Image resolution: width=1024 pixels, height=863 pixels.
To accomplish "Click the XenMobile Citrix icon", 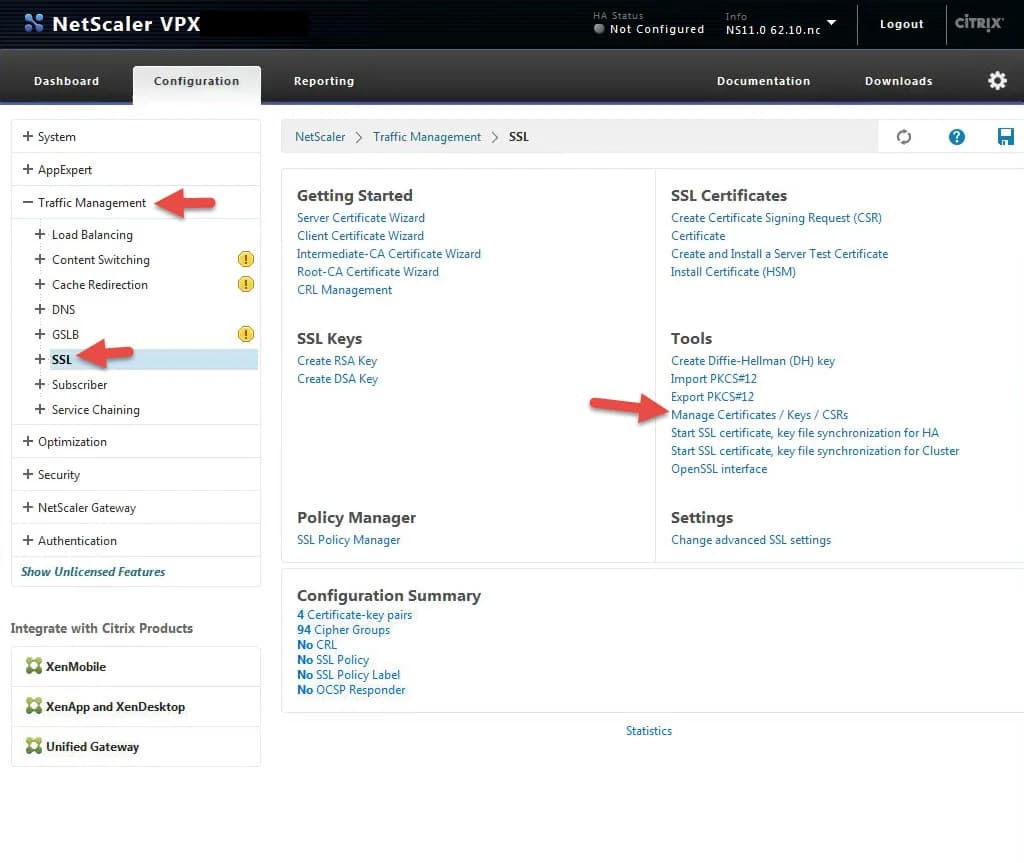I will (x=33, y=666).
